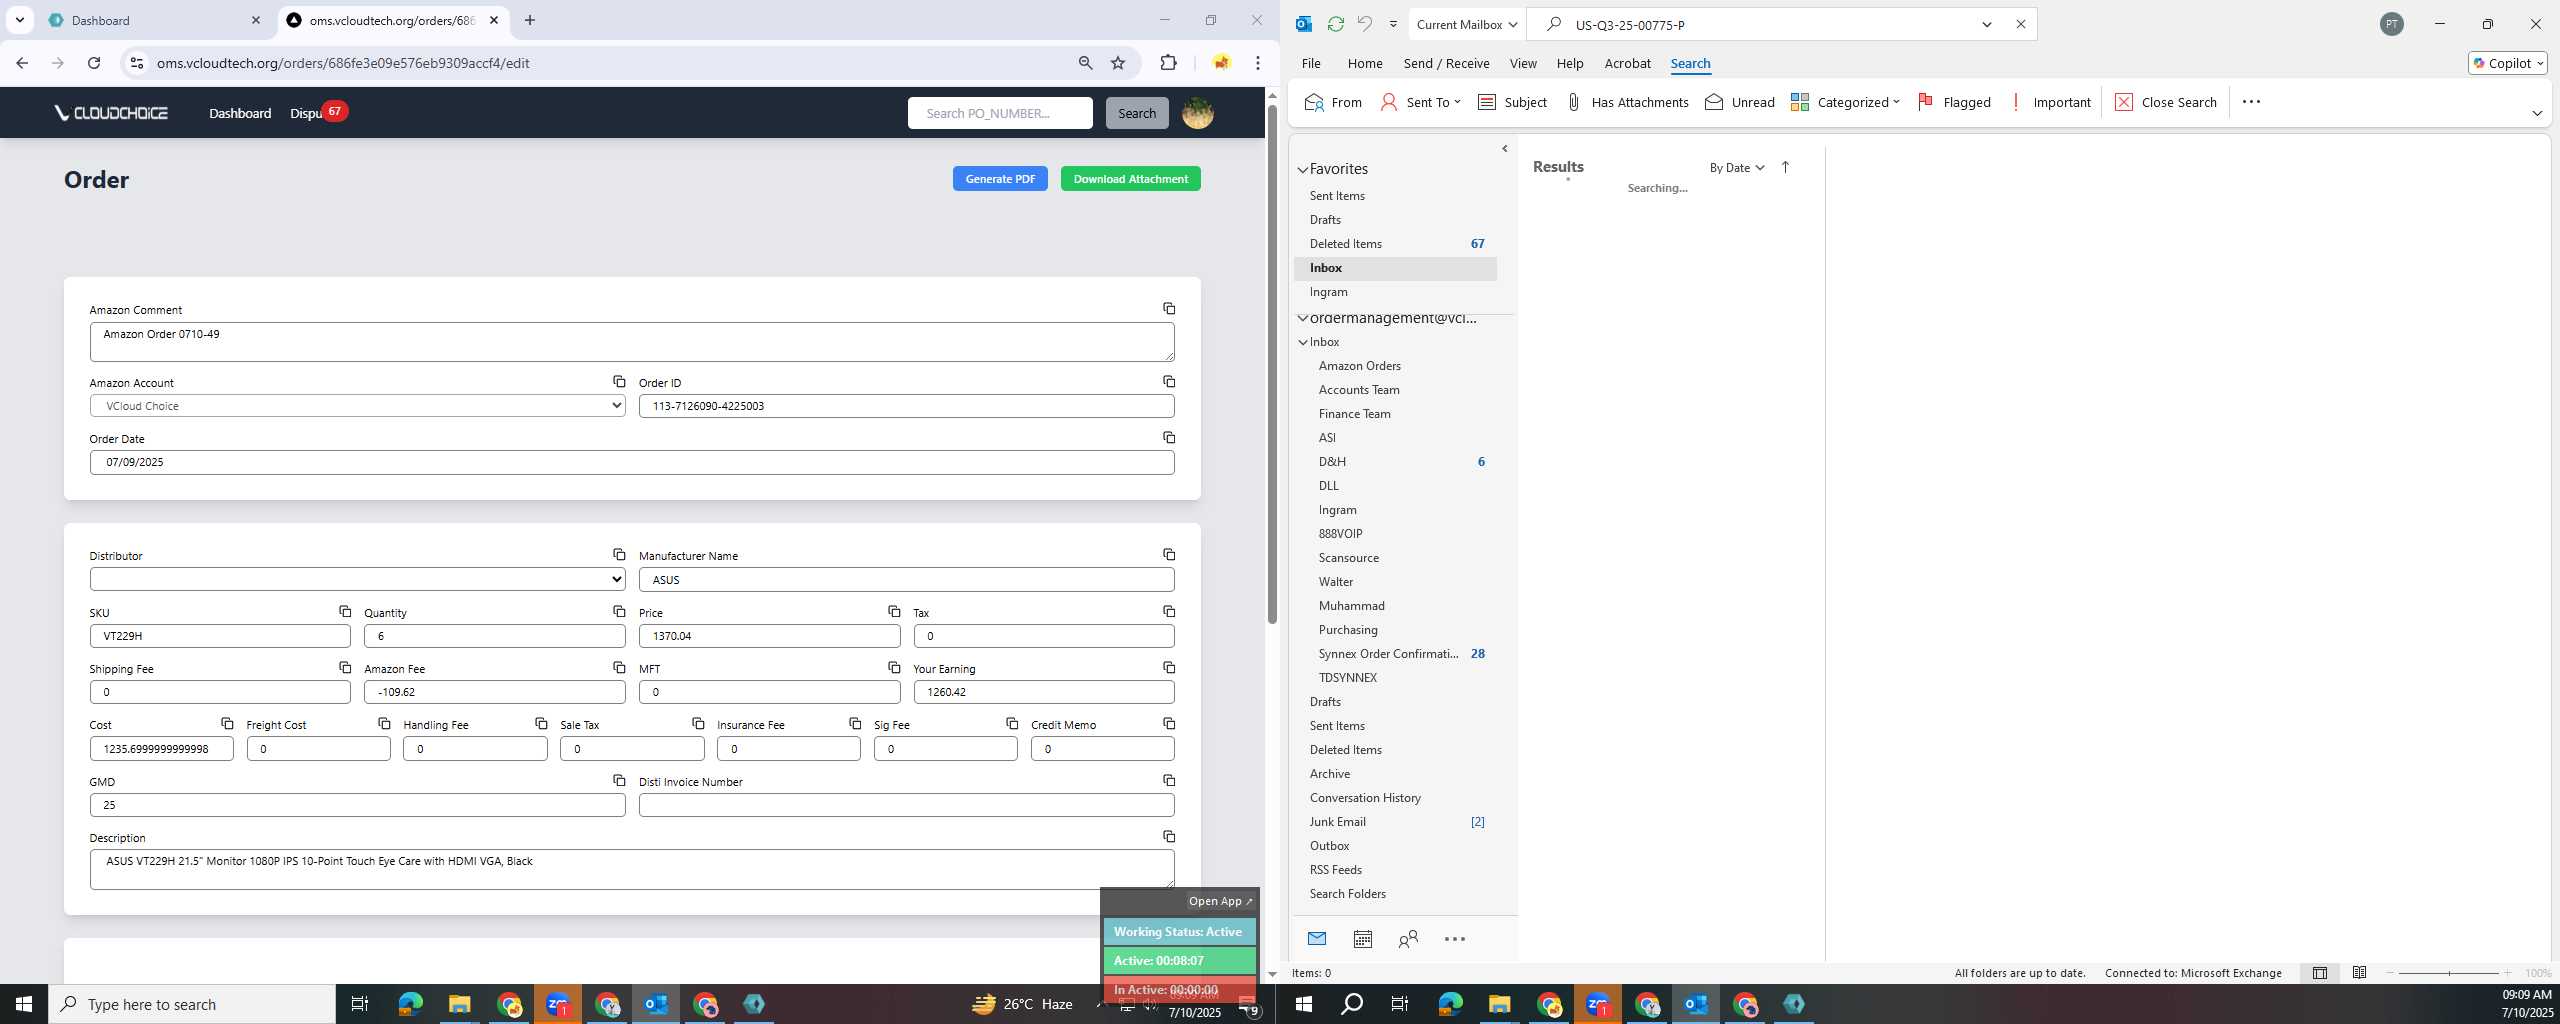Open Windows Start button on left taskbar
The image size is (2560, 1024).
[24, 1004]
